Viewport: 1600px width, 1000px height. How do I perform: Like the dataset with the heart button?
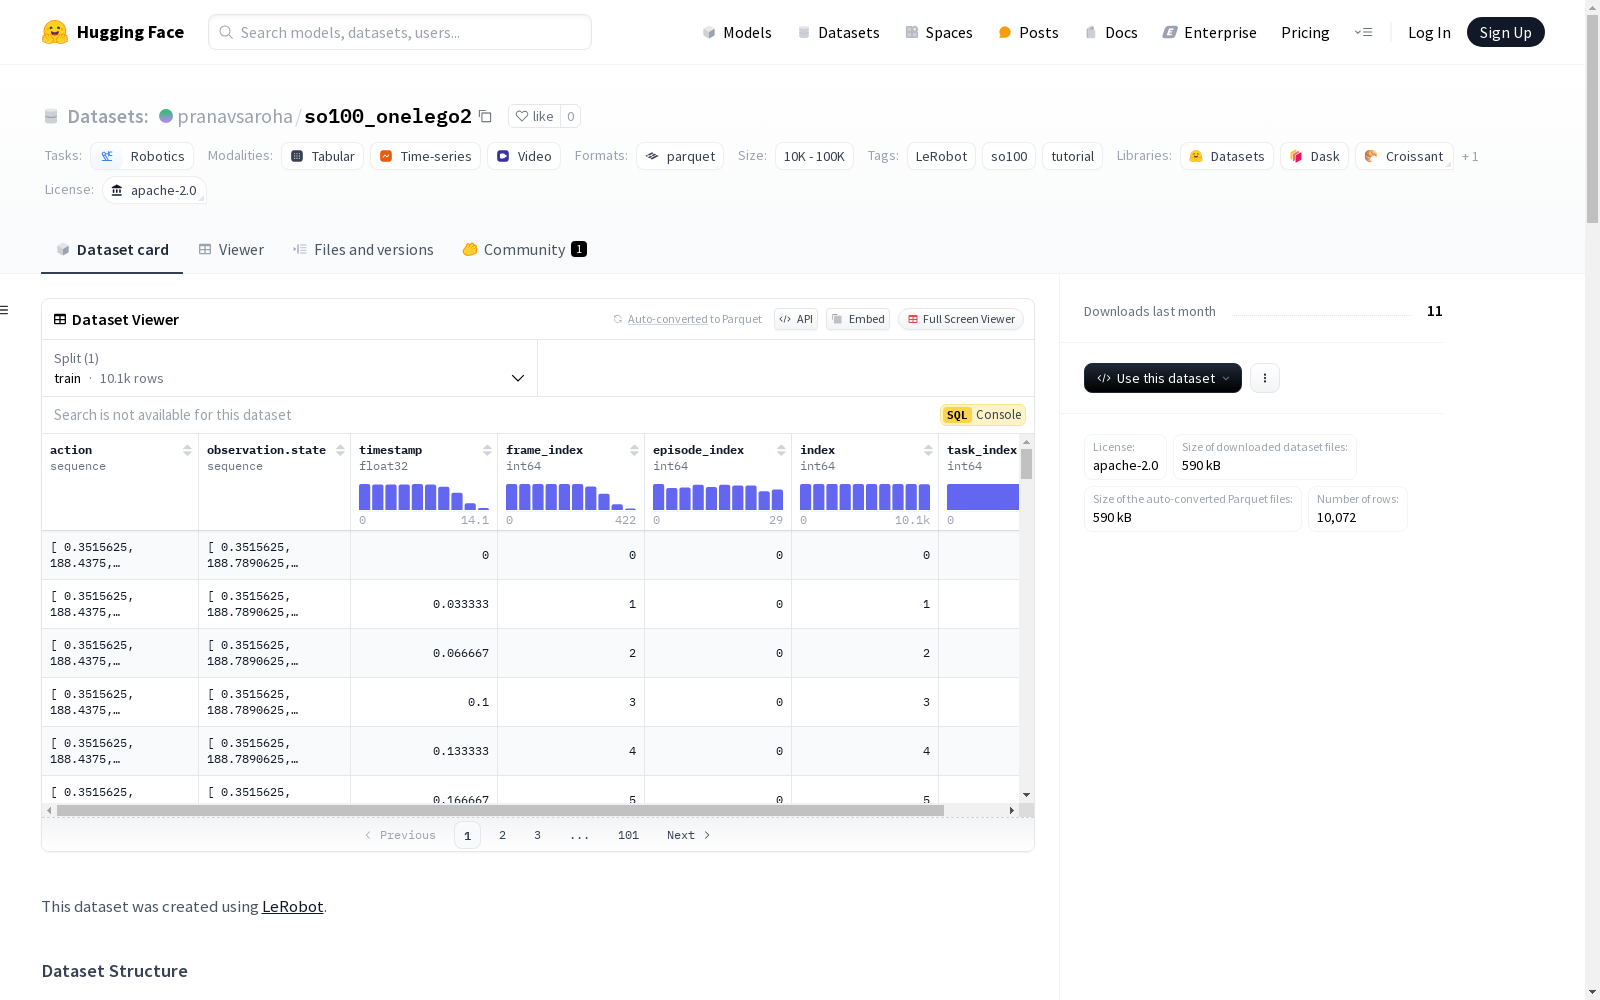click(534, 116)
